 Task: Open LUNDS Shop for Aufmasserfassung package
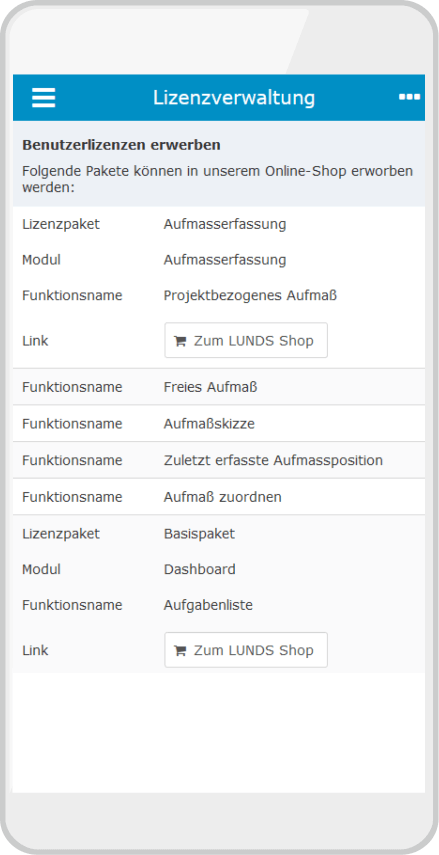(x=246, y=340)
